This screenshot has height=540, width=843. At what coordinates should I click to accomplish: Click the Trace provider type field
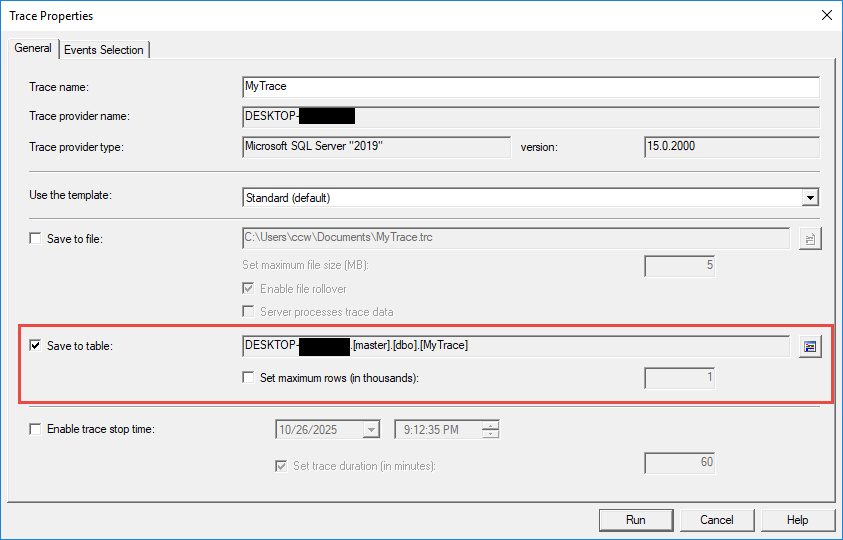(376, 147)
